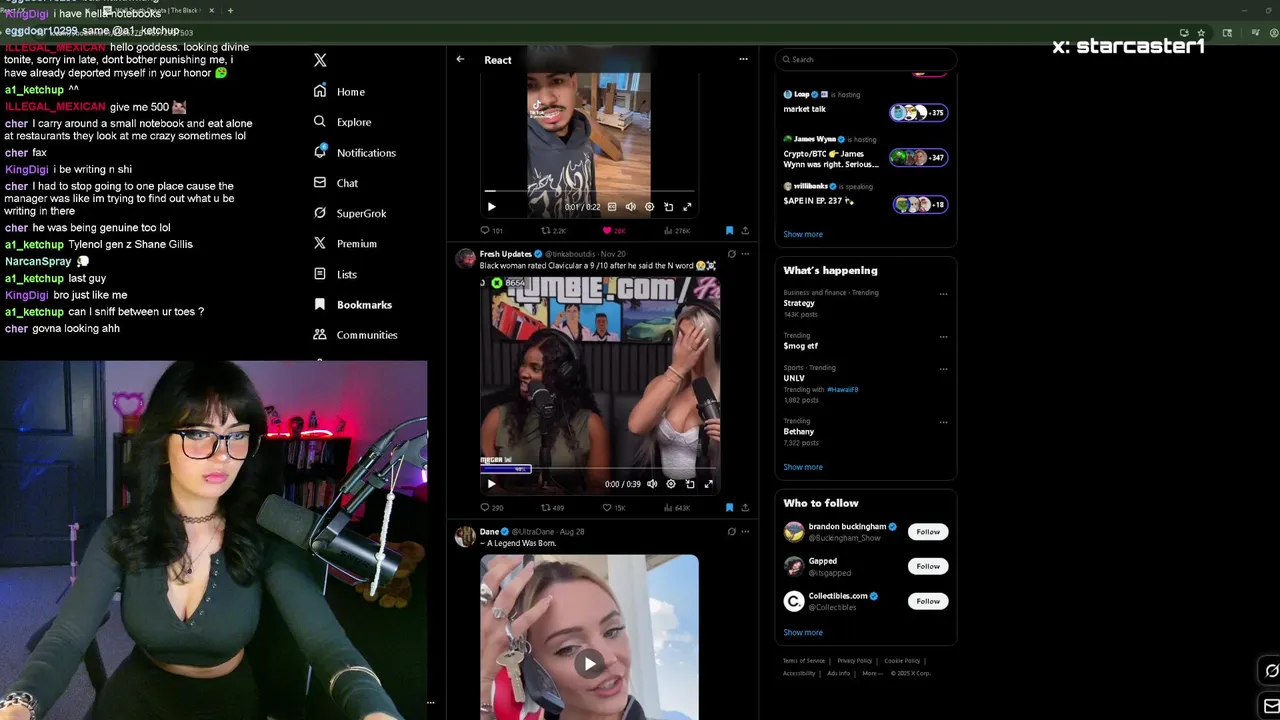
Task: Open more options for Bethany trend
Action: coord(943,422)
